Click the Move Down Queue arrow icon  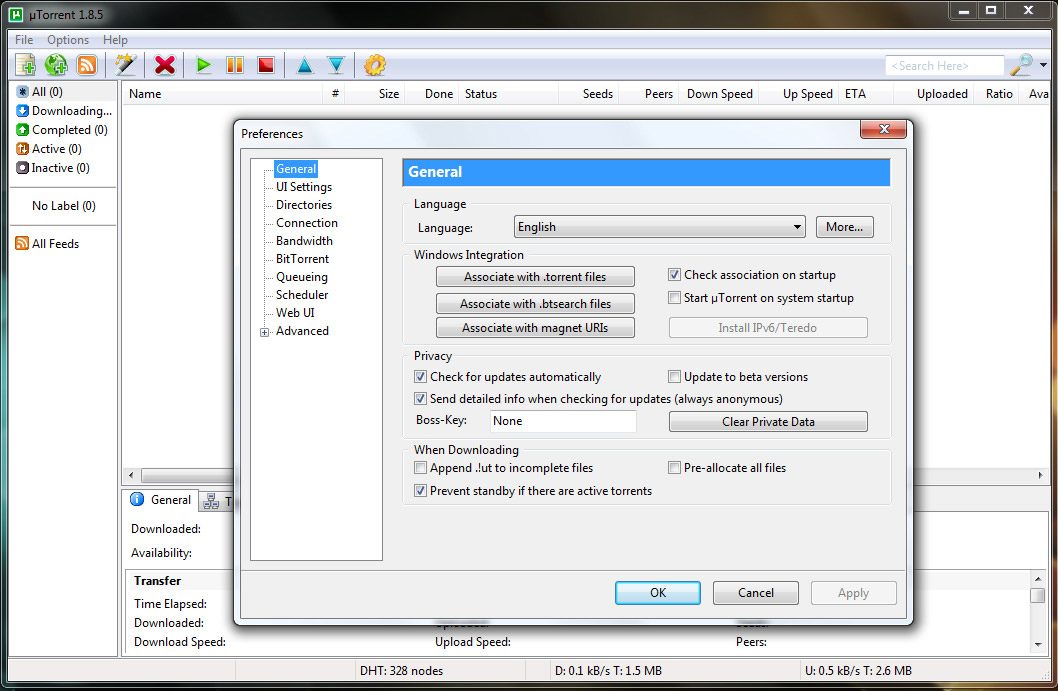coord(336,65)
